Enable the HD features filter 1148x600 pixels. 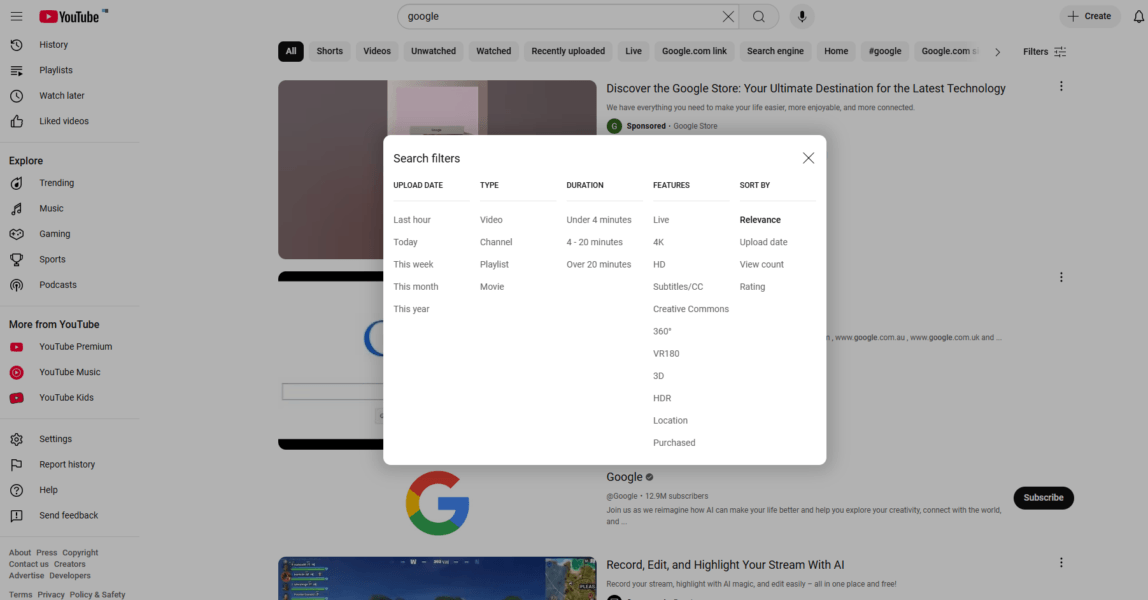[x=659, y=264]
